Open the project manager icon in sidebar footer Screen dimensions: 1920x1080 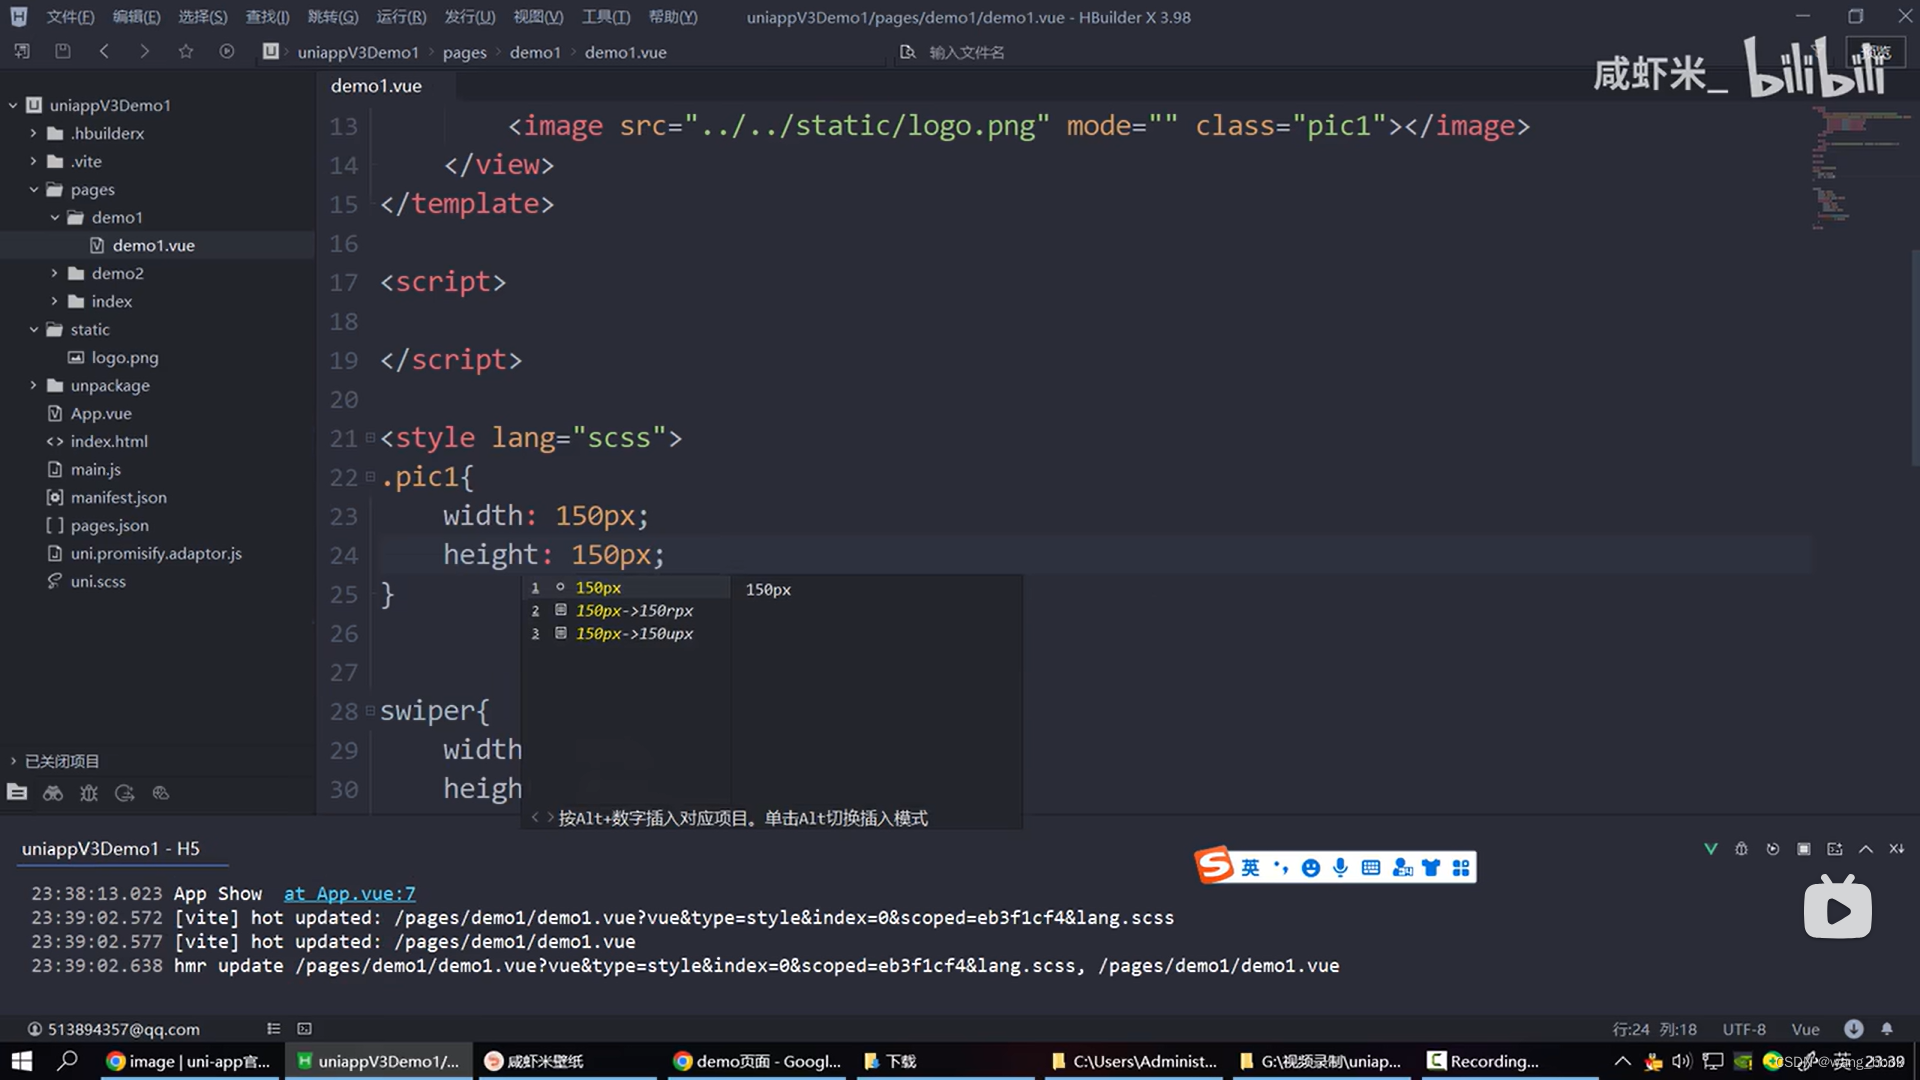point(17,793)
